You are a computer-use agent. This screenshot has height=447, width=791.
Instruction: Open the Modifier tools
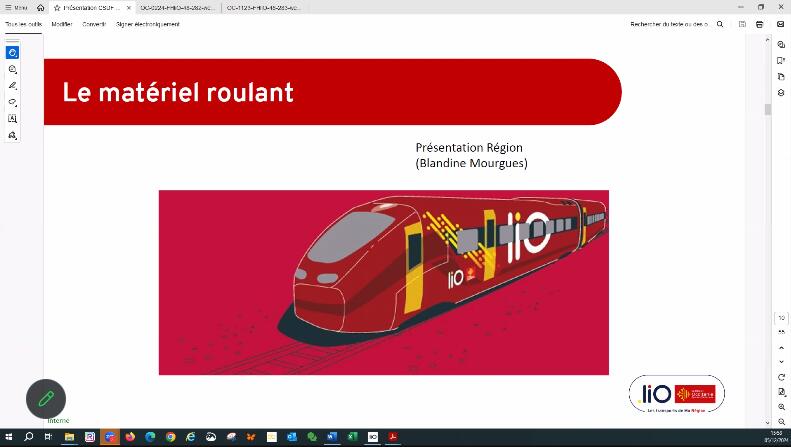click(62, 24)
